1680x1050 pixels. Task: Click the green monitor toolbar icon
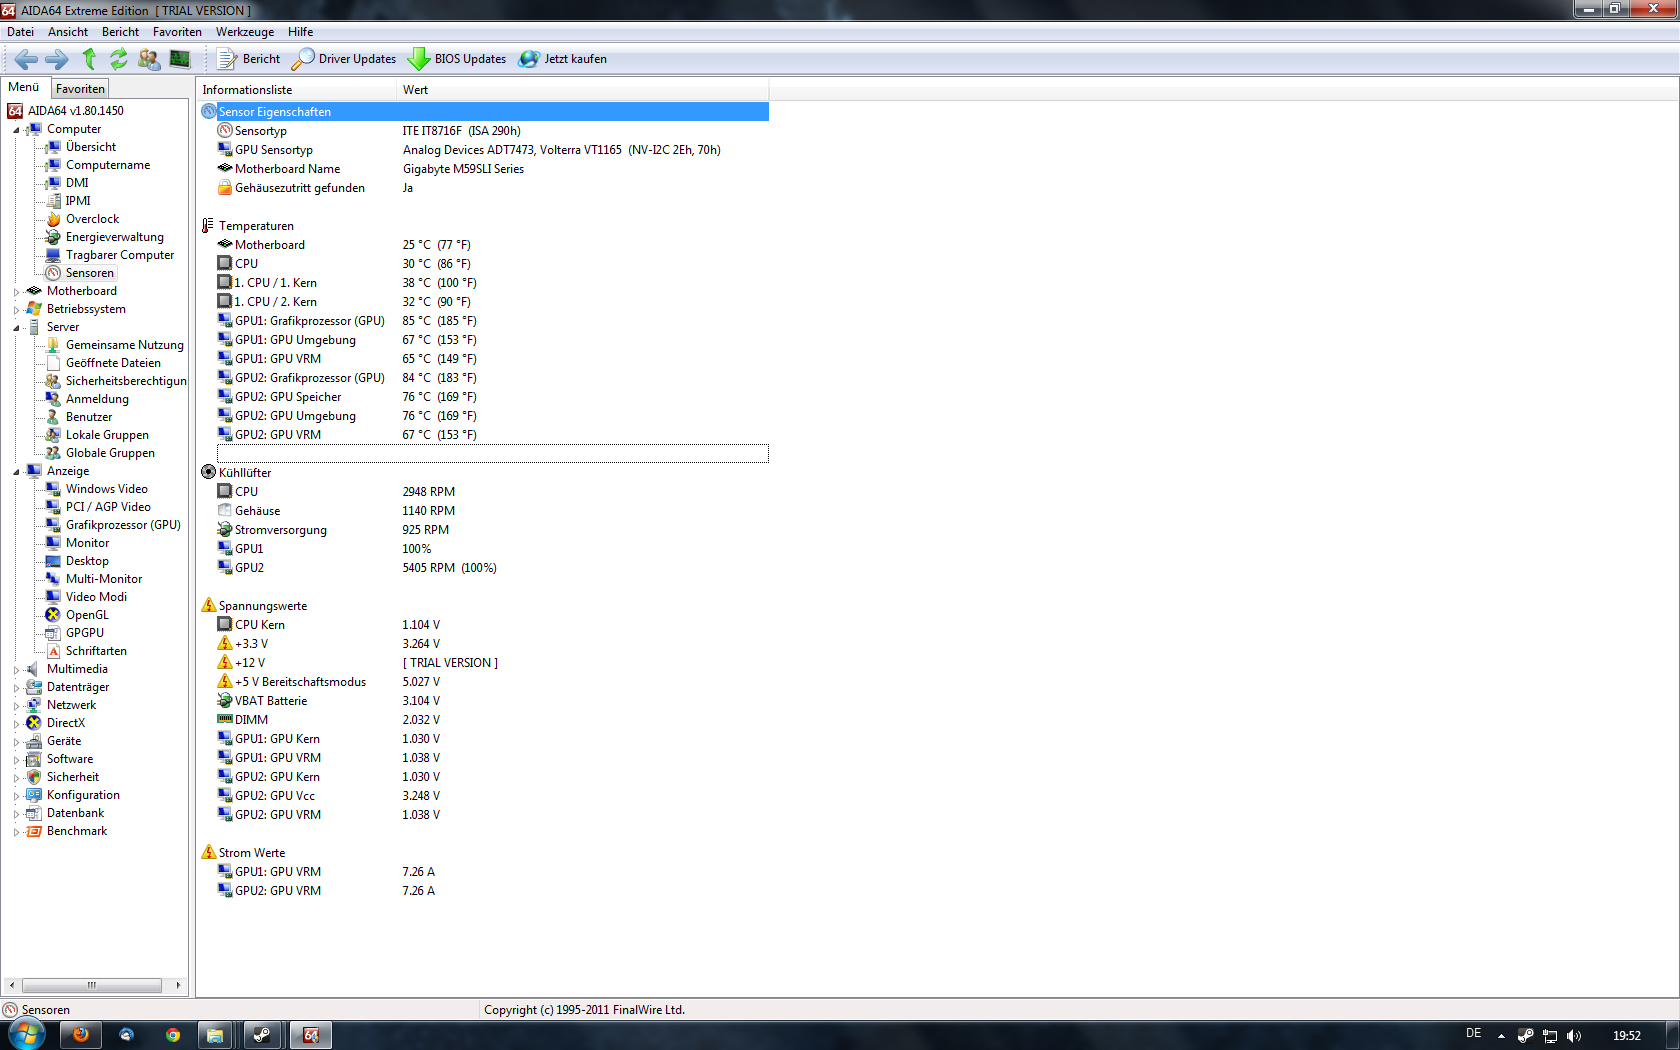[x=180, y=59]
